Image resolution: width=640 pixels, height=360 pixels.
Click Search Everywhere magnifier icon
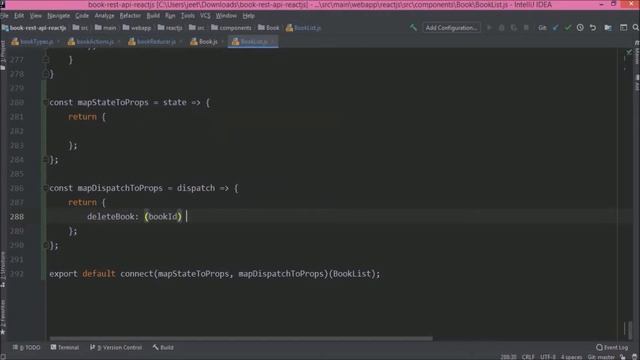tap(636, 28)
